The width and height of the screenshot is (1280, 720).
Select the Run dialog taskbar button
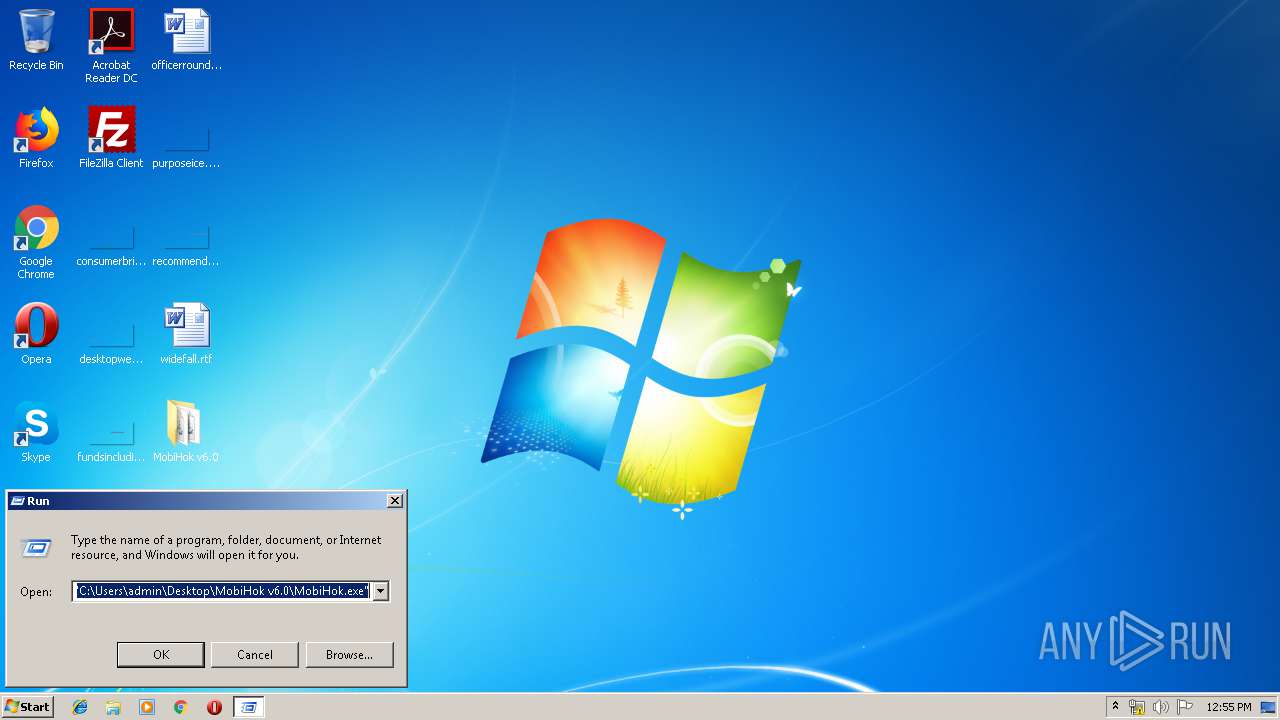click(249, 707)
